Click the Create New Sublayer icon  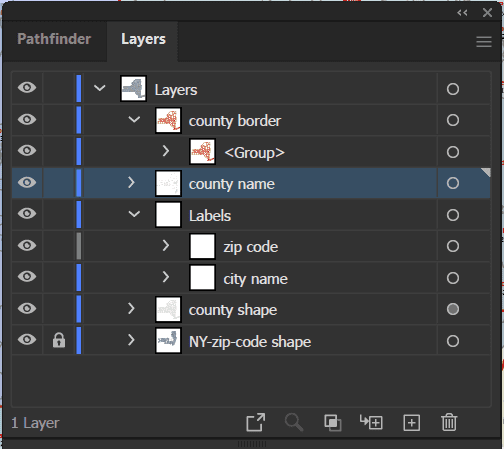tap(371, 422)
